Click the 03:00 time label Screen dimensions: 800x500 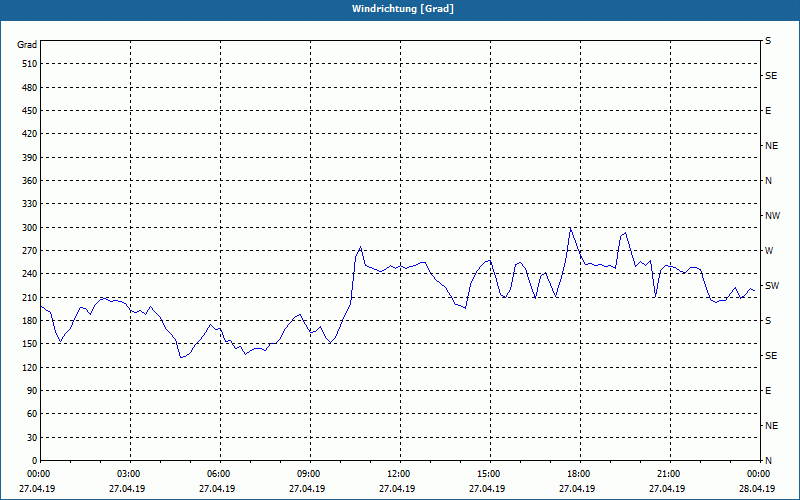pyautogui.click(x=128, y=474)
